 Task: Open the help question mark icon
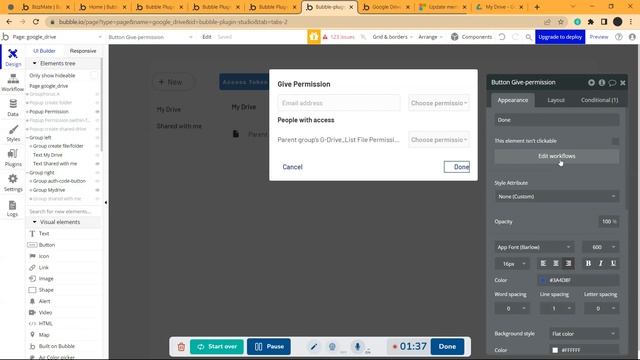(x=619, y=37)
